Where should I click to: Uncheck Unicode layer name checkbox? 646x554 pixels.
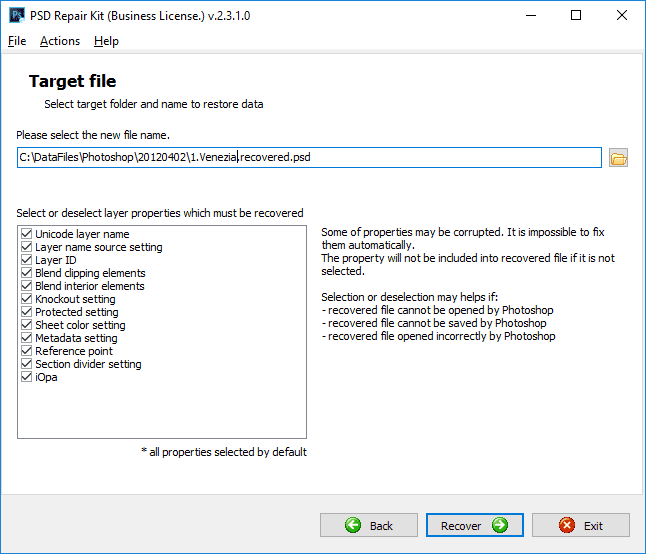(x=26, y=234)
